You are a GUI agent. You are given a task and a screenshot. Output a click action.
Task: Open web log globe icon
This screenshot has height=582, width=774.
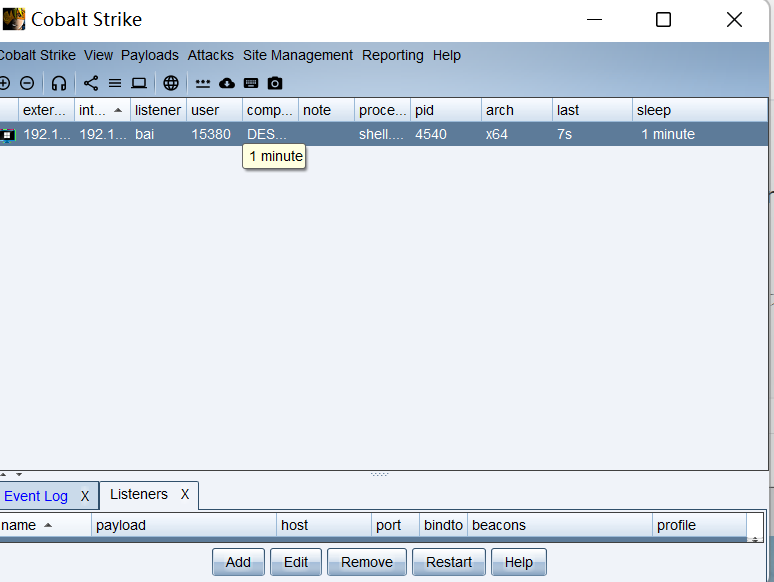tap(171, 83)
